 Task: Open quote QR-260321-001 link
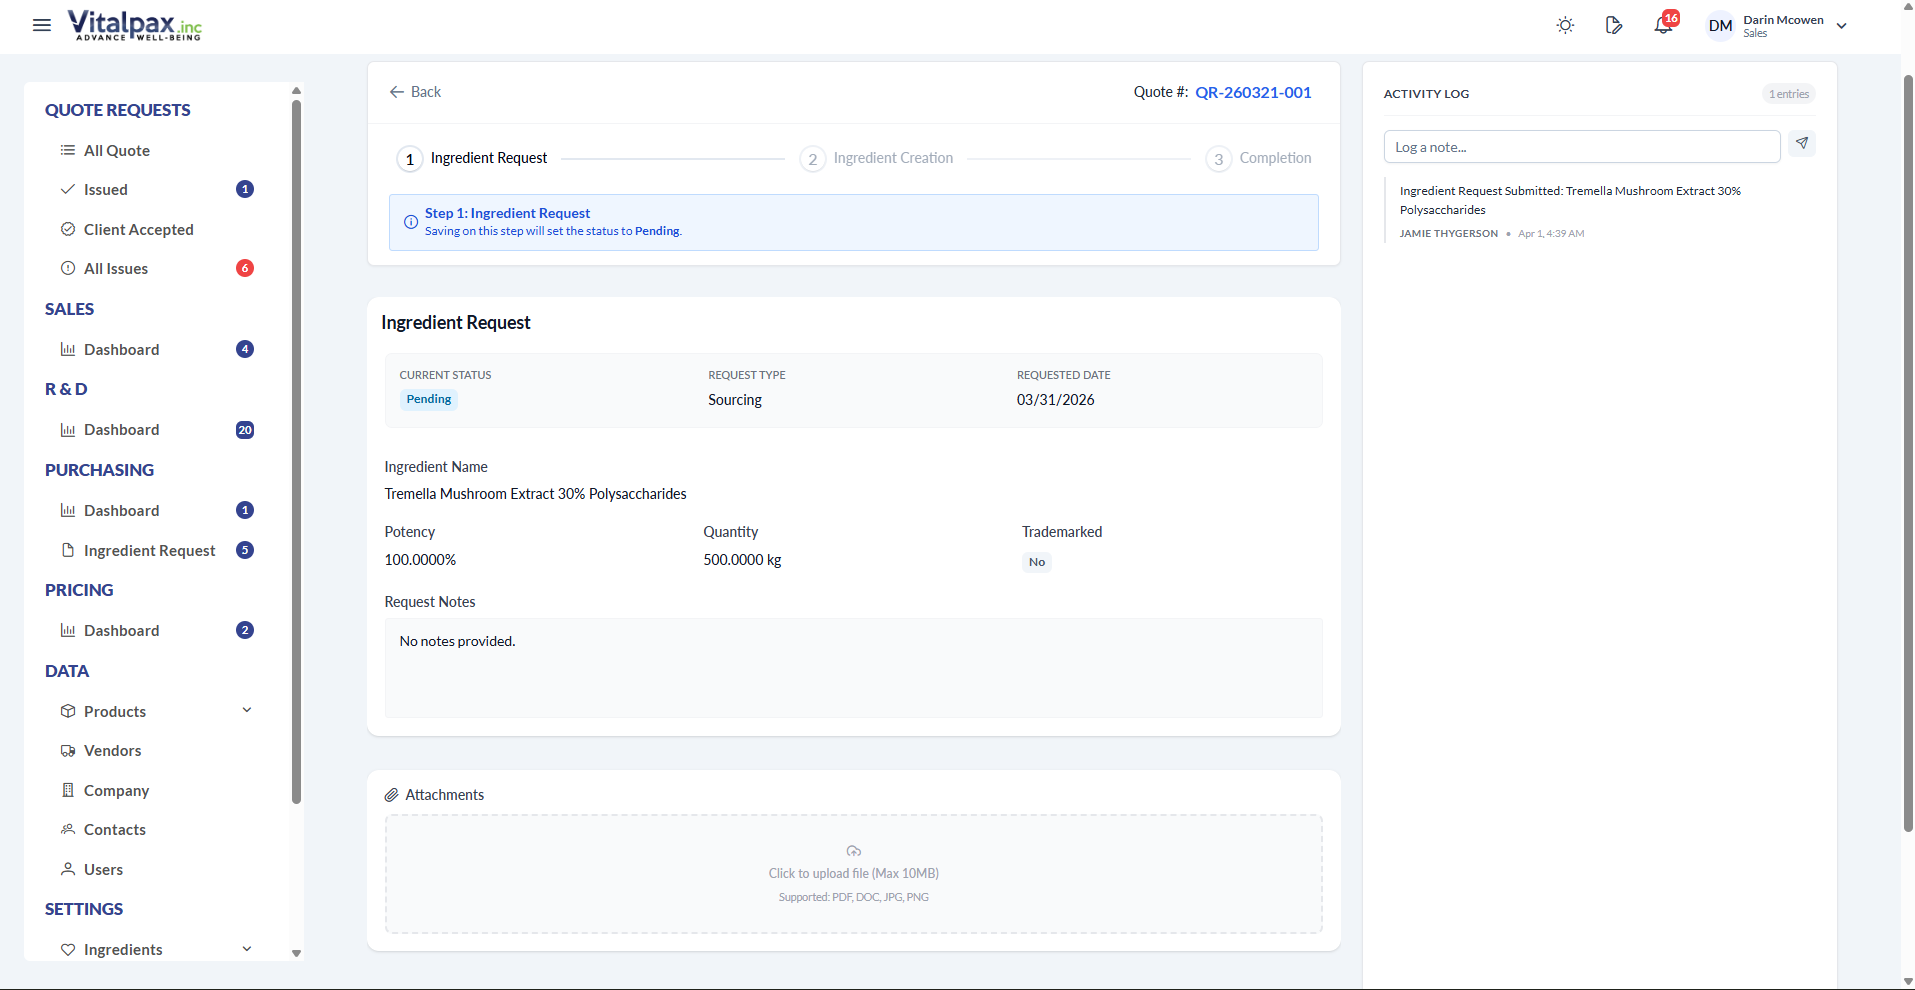1253,92
